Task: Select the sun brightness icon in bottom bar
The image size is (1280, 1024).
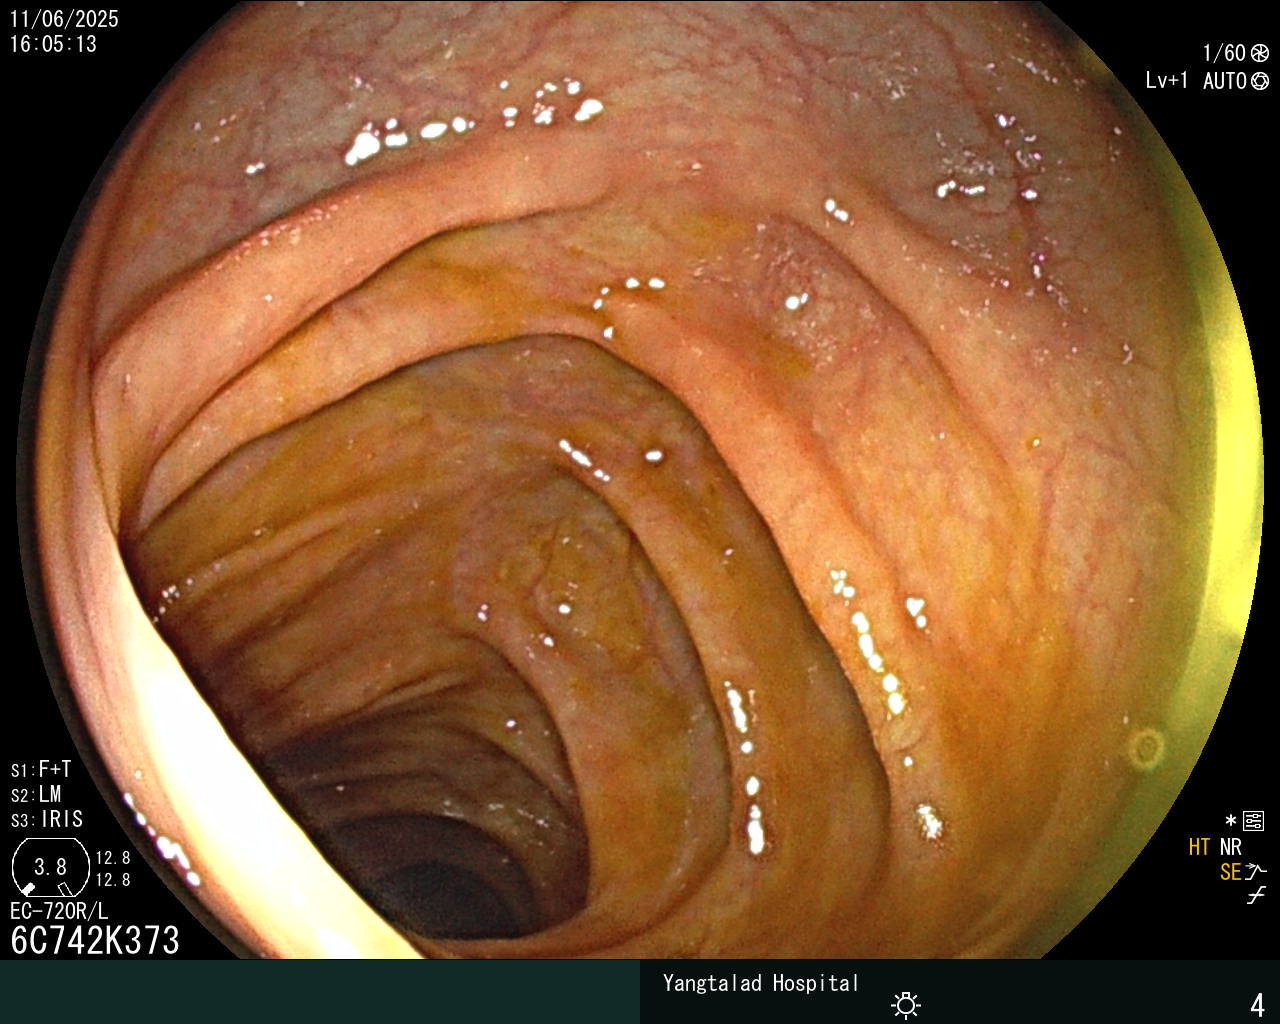Action: pos(906,1004)
